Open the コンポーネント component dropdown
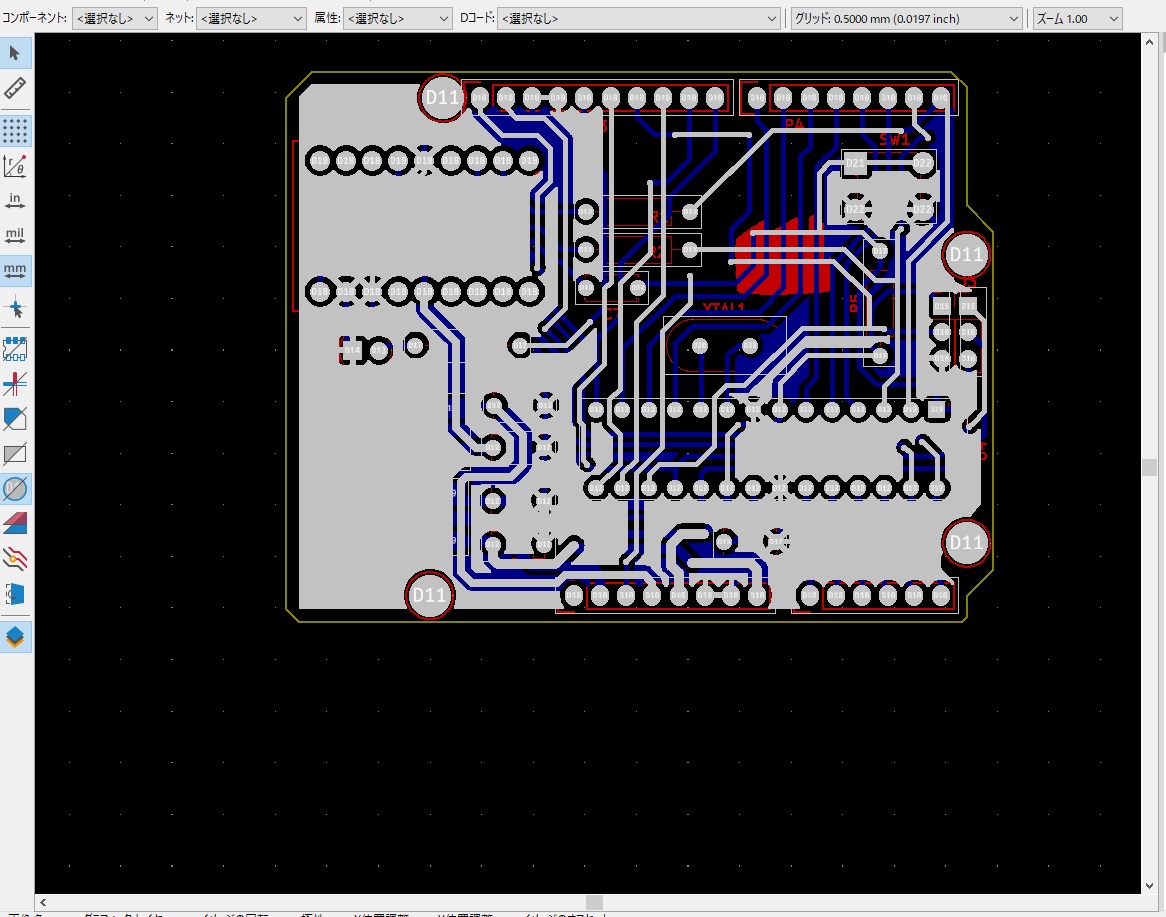 pos(115,18)
